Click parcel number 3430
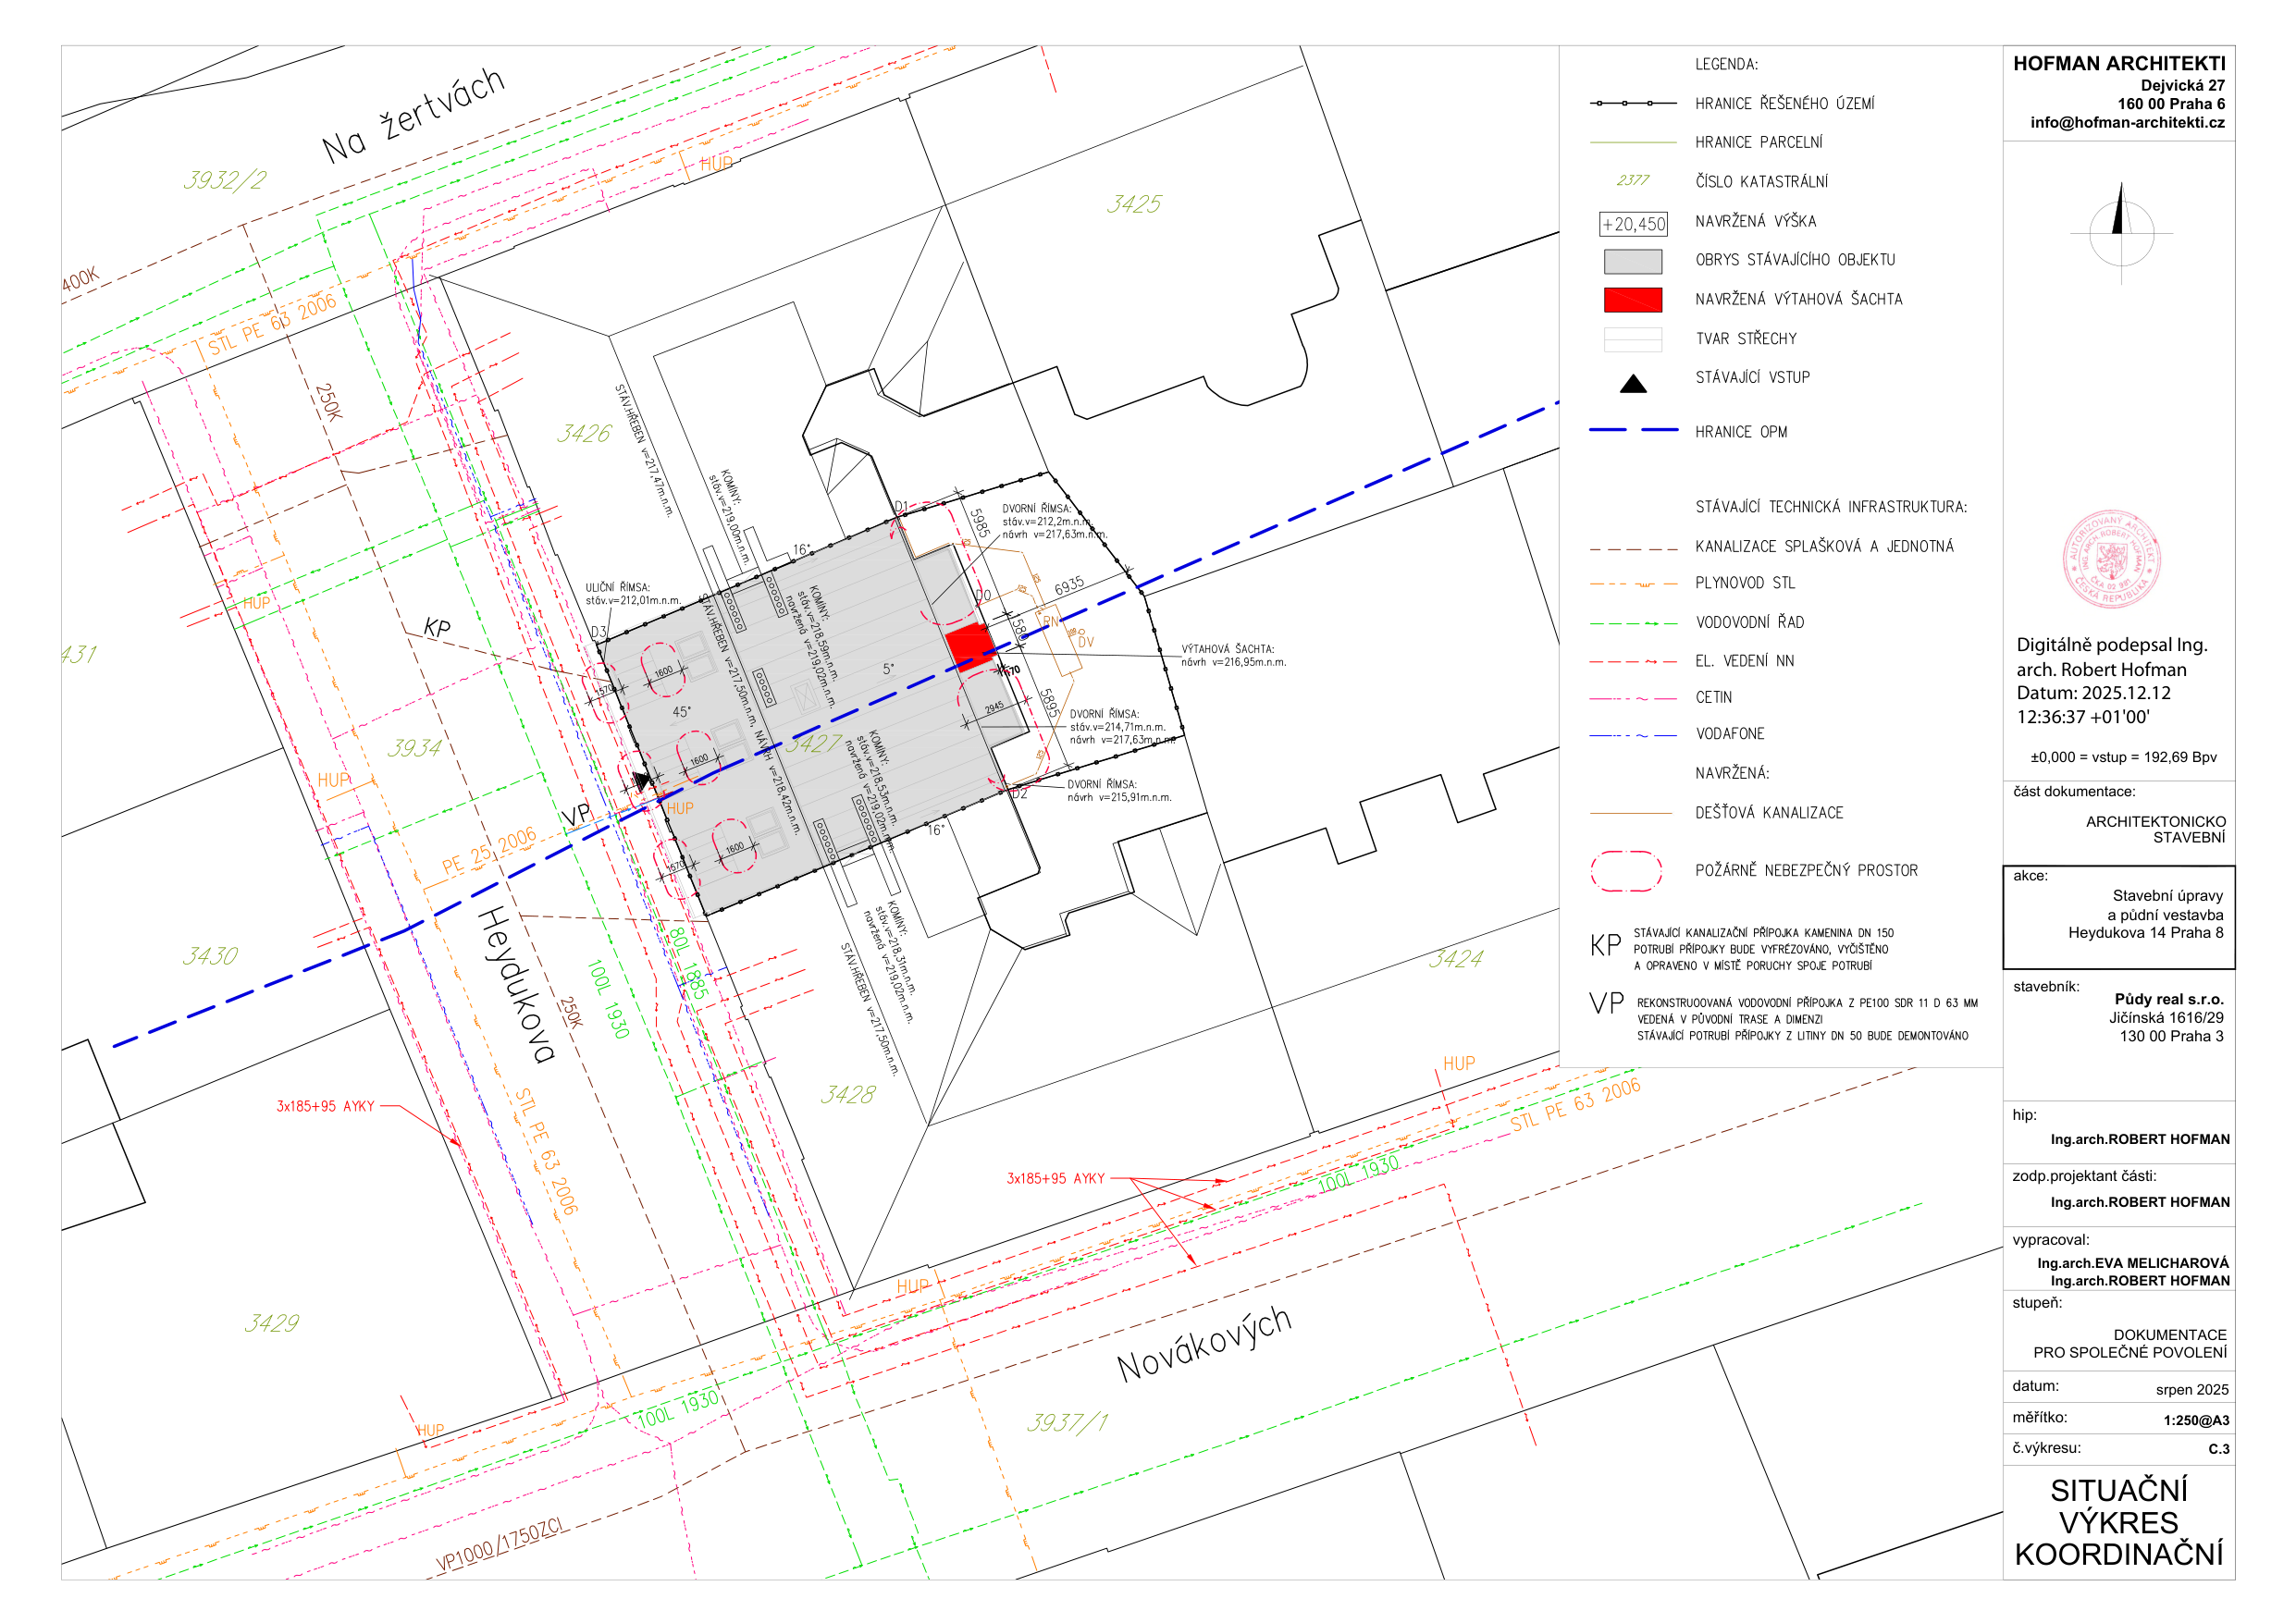The image size is (2296, 1623). [x=210, y=956]
